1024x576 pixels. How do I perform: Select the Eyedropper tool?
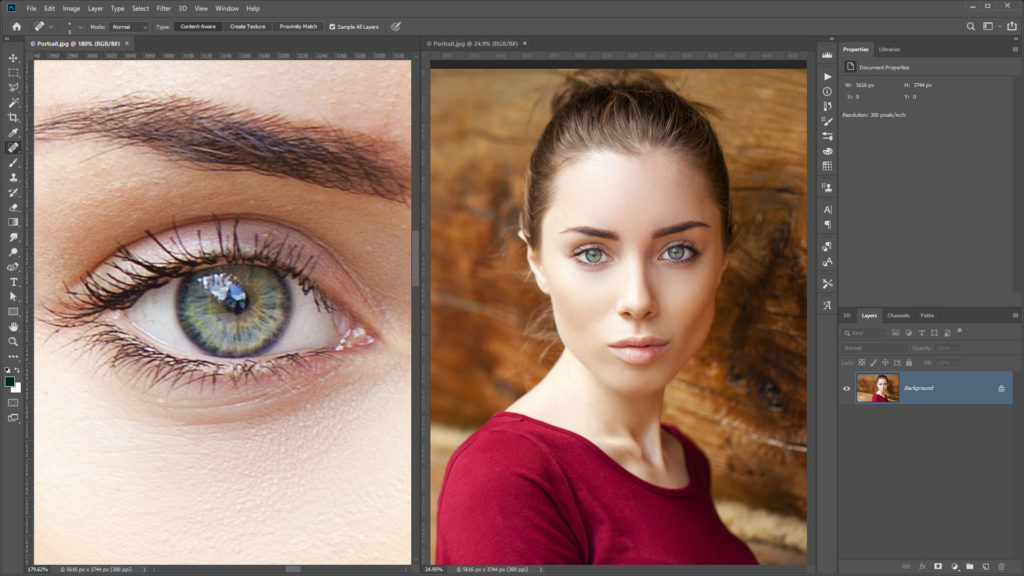pyautogui.click(x=12, y=130)
